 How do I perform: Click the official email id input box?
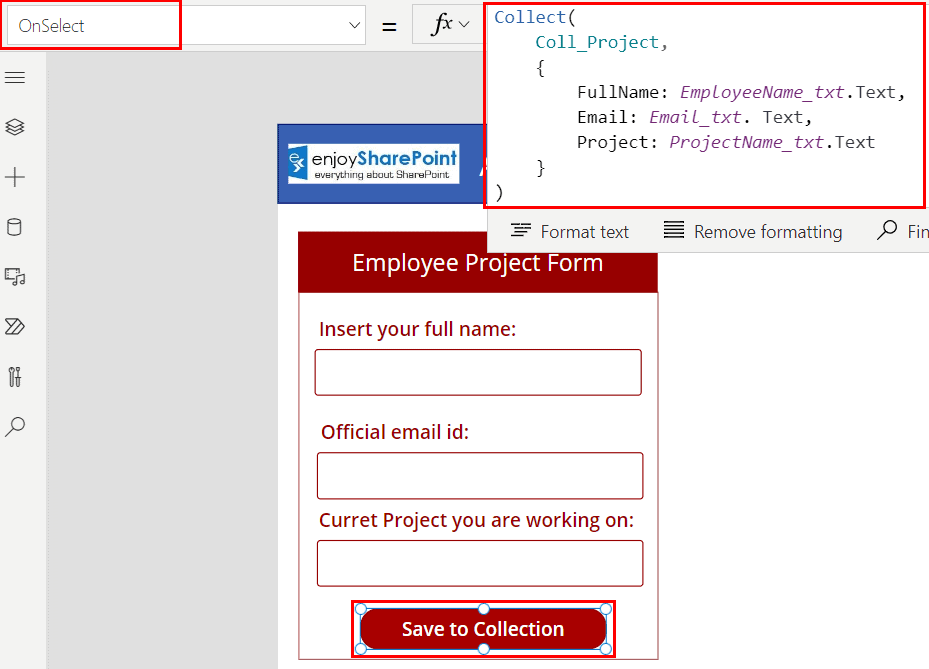click(479, 476)
